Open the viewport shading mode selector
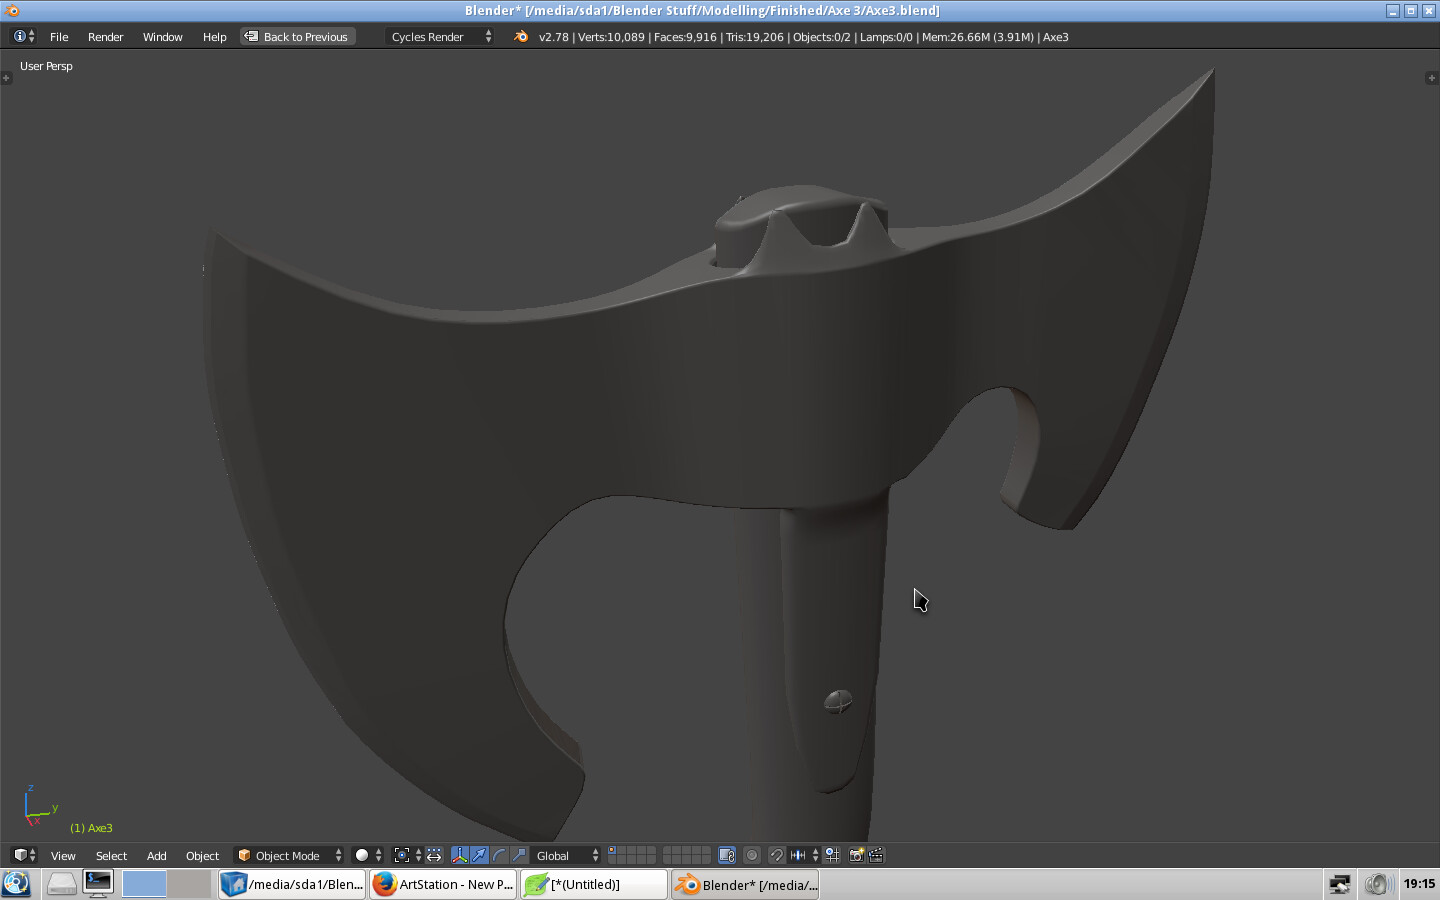 click(368, 855)
